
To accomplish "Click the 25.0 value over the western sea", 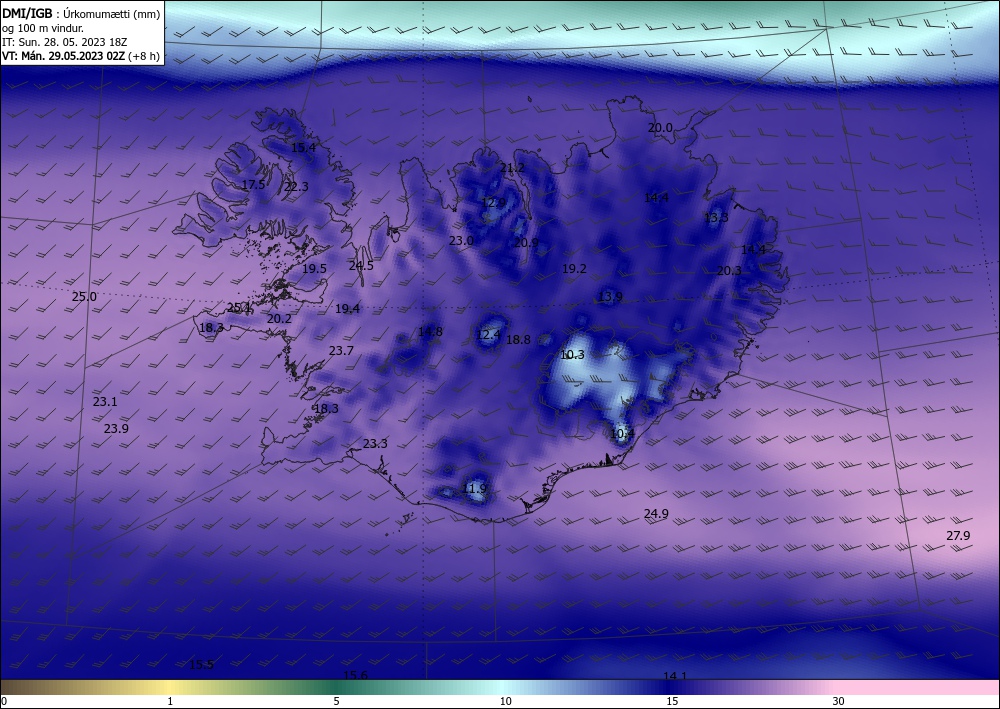I will point(84,297).
